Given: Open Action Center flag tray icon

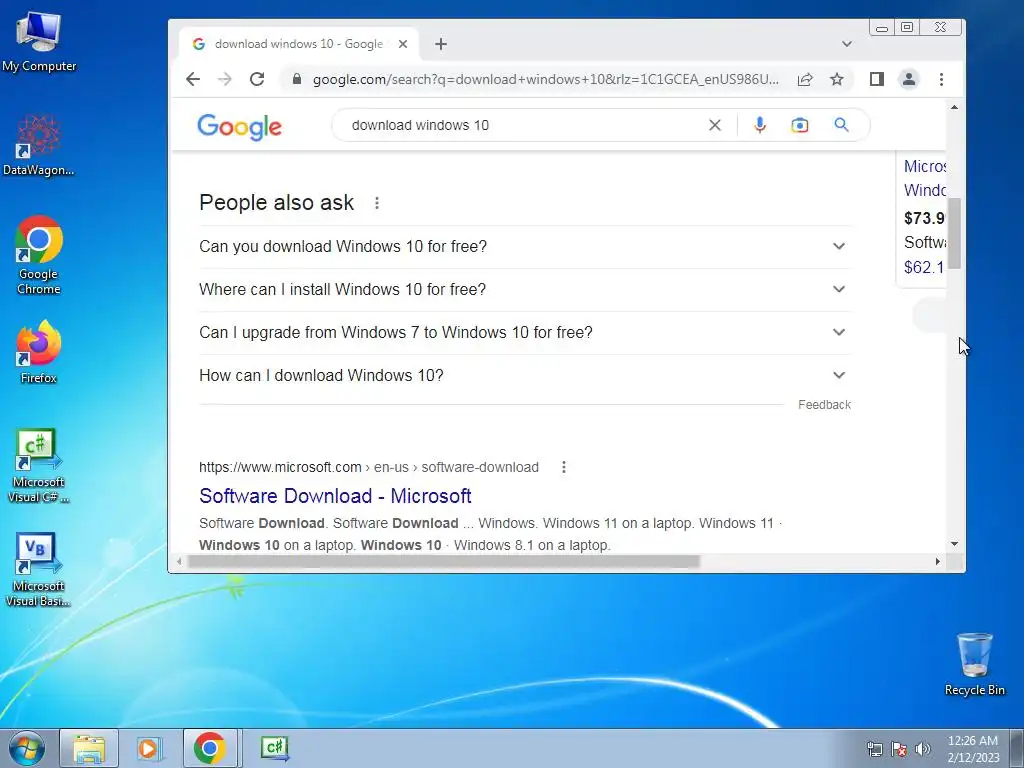Looking at the screenshot, I should coord(899,749).
